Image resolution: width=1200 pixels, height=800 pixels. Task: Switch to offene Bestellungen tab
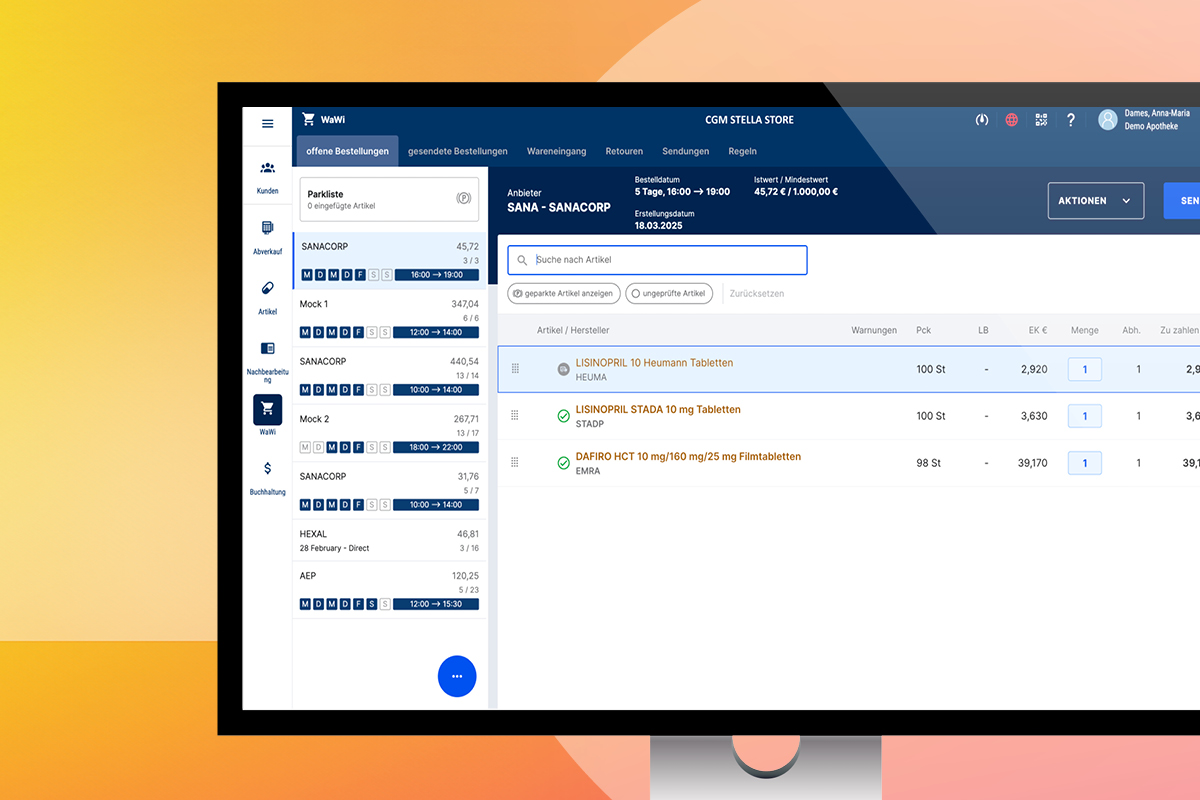pyautogui.click(x=347, y=151)
